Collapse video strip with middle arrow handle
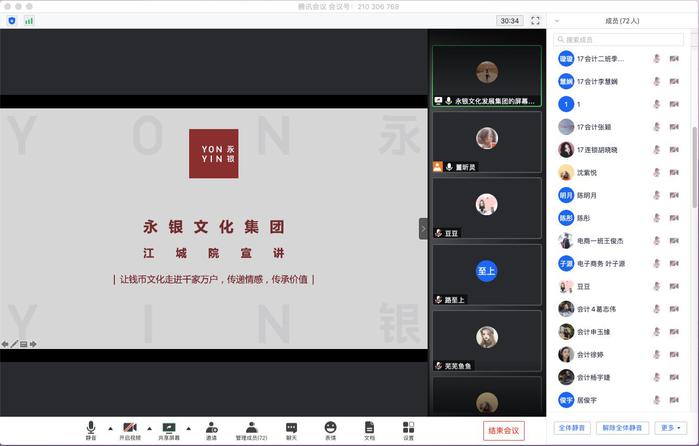This screenshot has width=699, height=446. pyautogui.click(x=423, y=229)
